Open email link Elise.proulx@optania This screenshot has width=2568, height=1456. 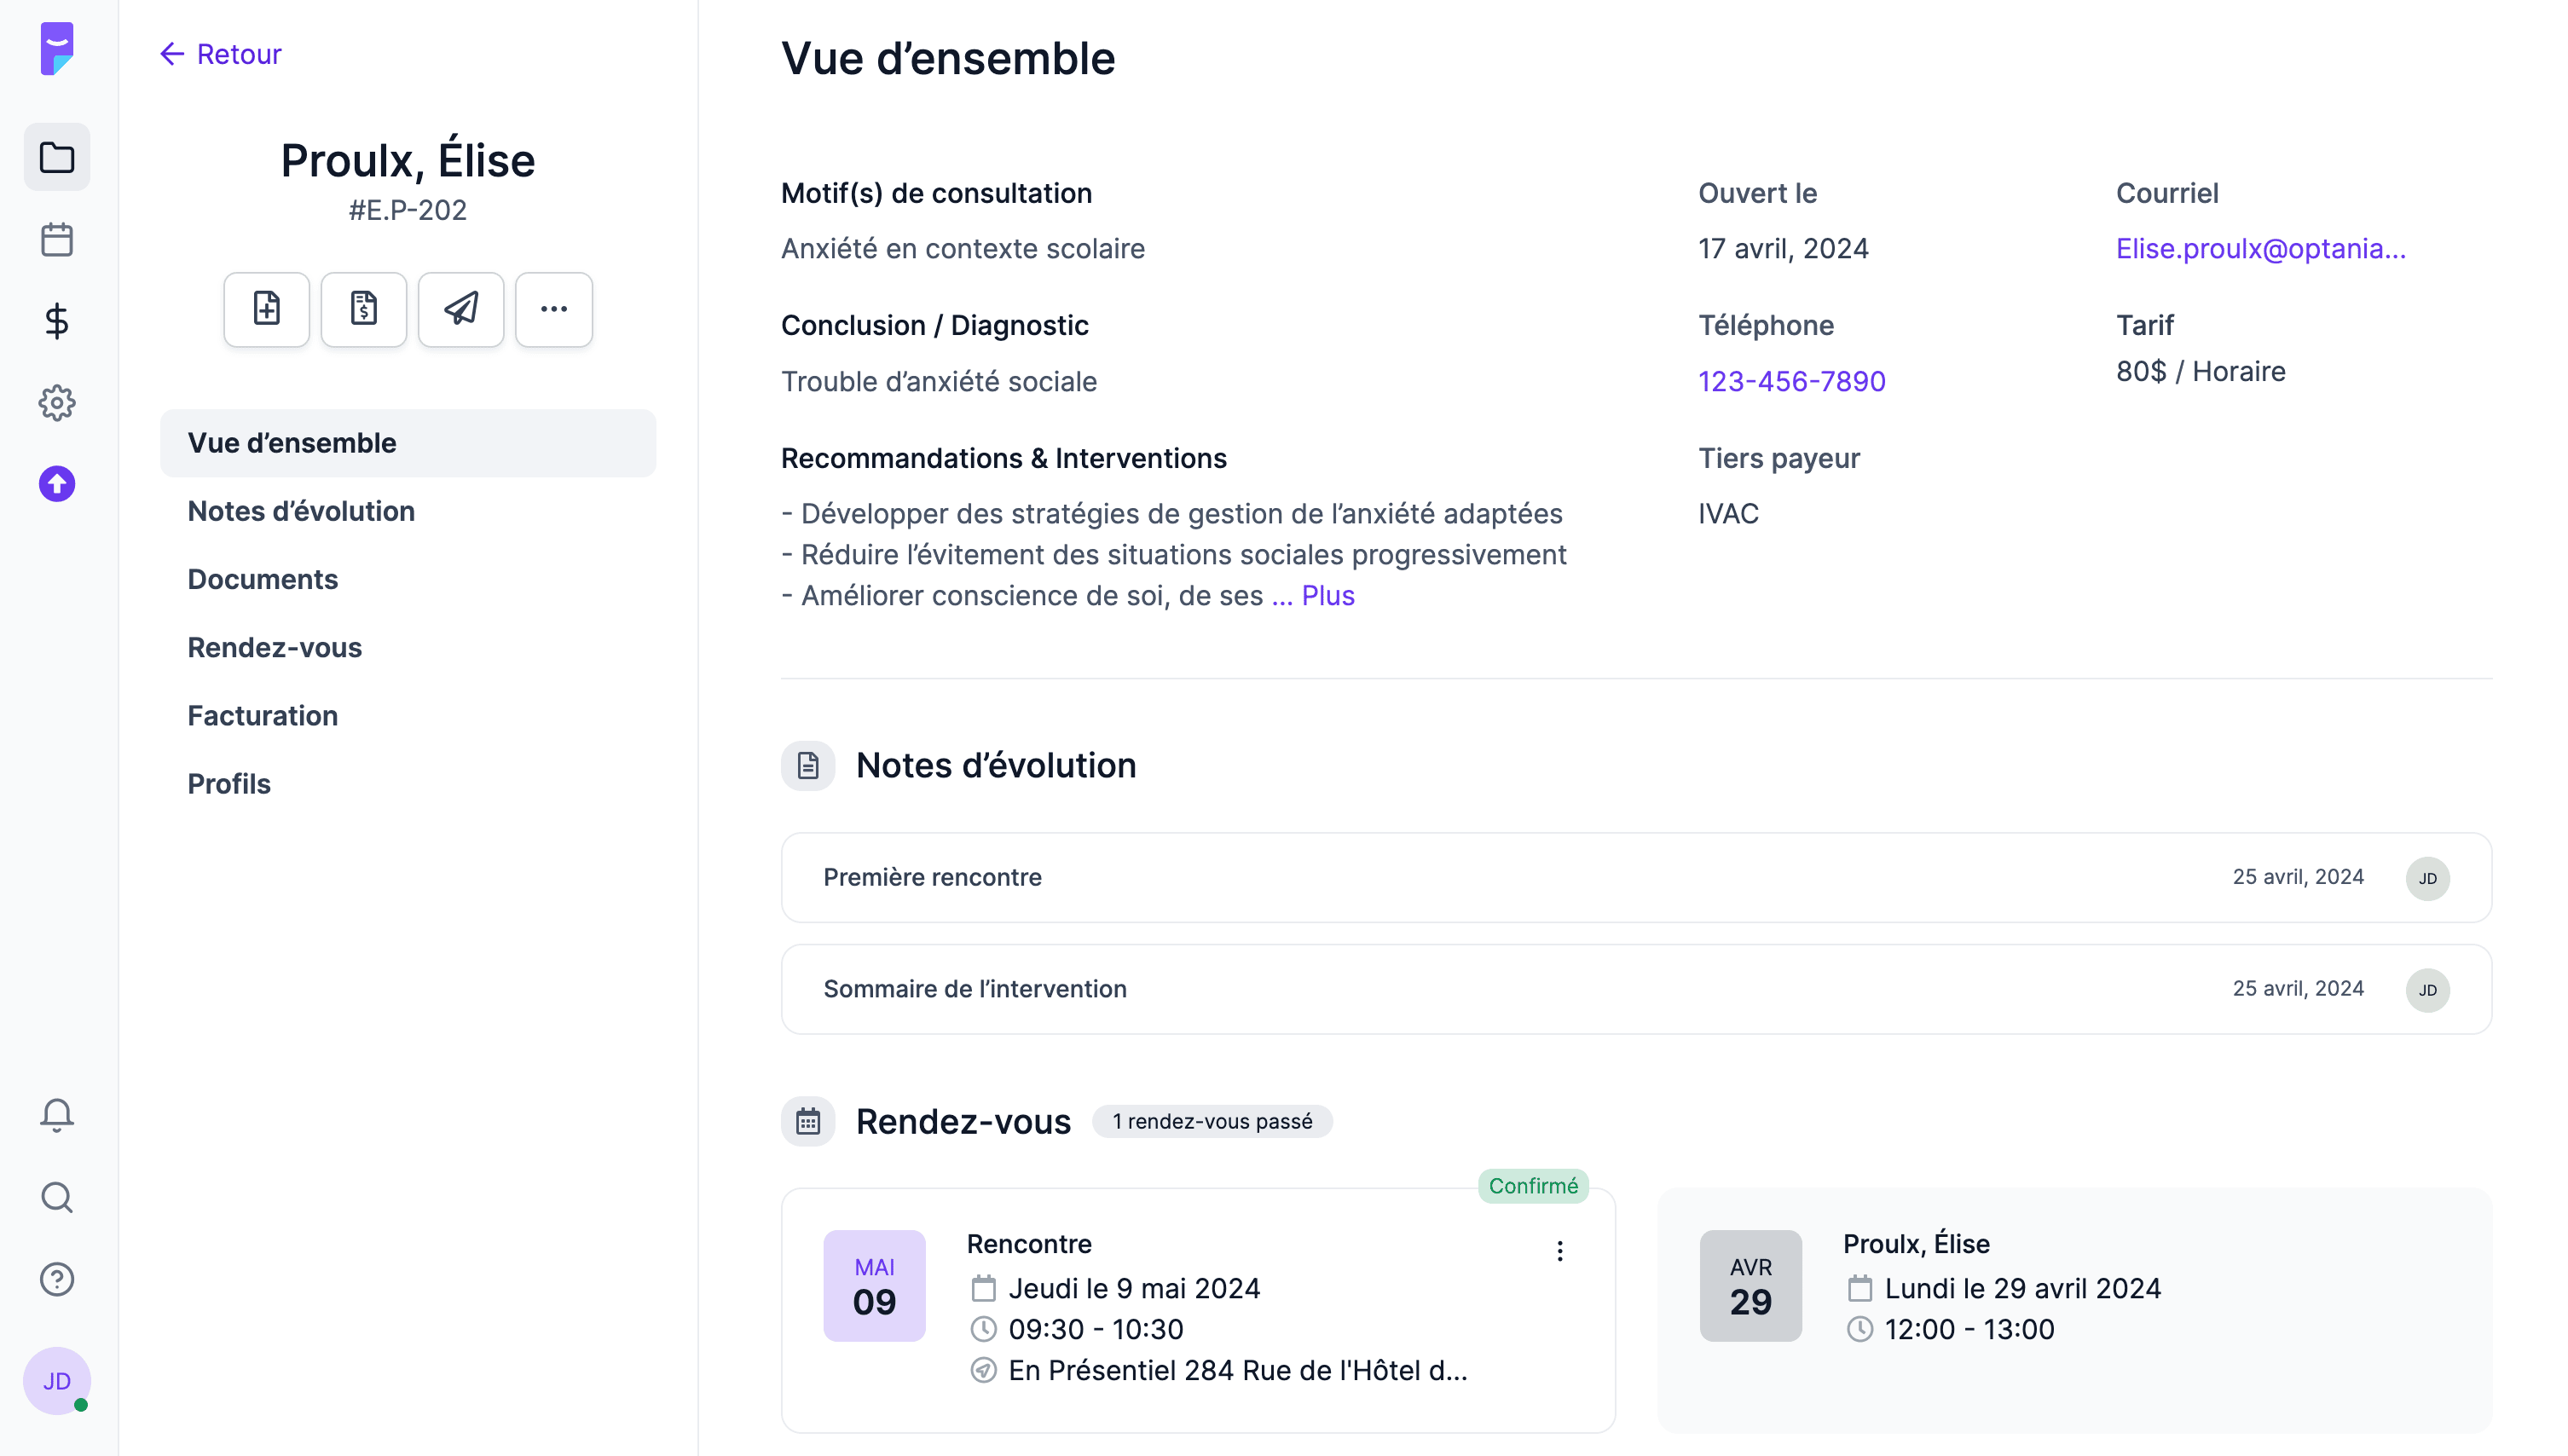2262,248
